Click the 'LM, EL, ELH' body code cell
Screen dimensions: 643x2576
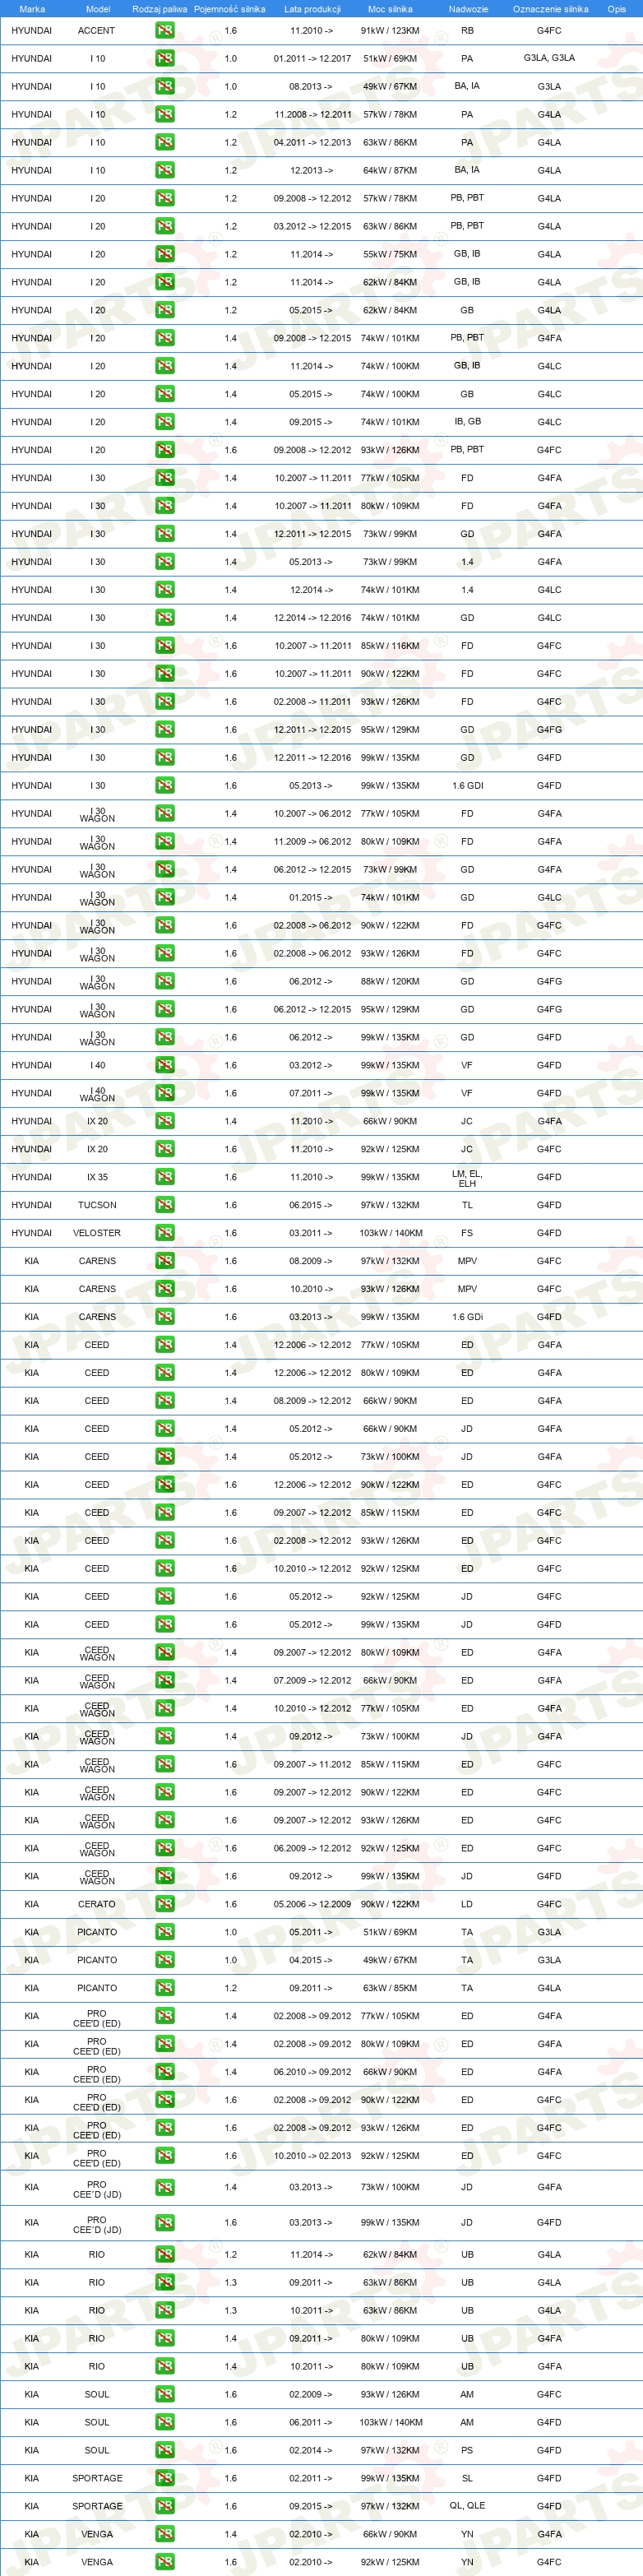(467, 1178)
